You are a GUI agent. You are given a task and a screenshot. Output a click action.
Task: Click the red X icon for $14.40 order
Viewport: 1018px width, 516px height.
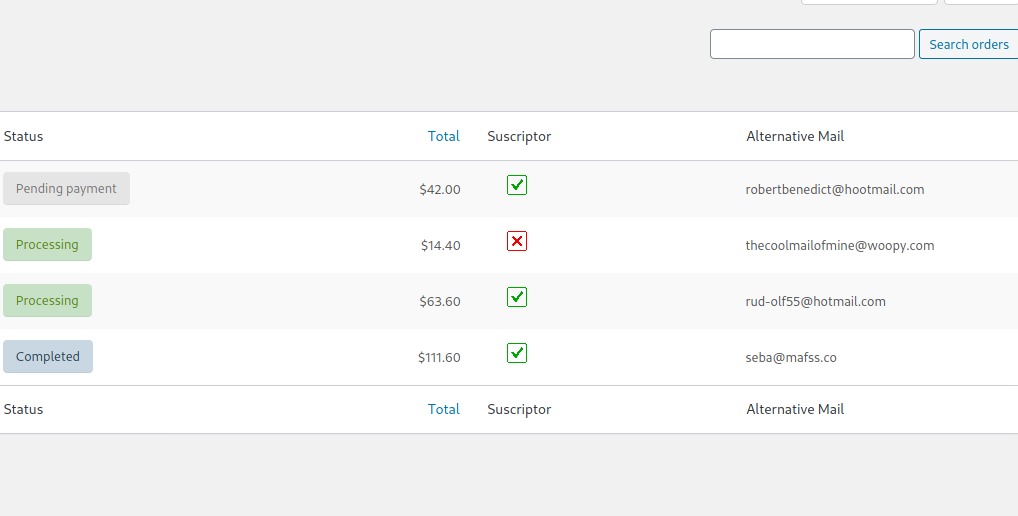pos(517,241)
